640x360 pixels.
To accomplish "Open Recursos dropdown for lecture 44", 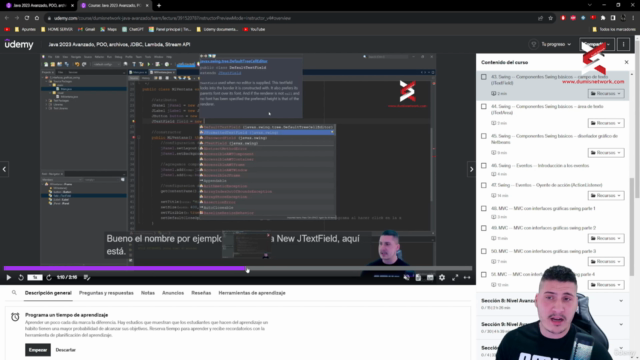I will point(606,123).
